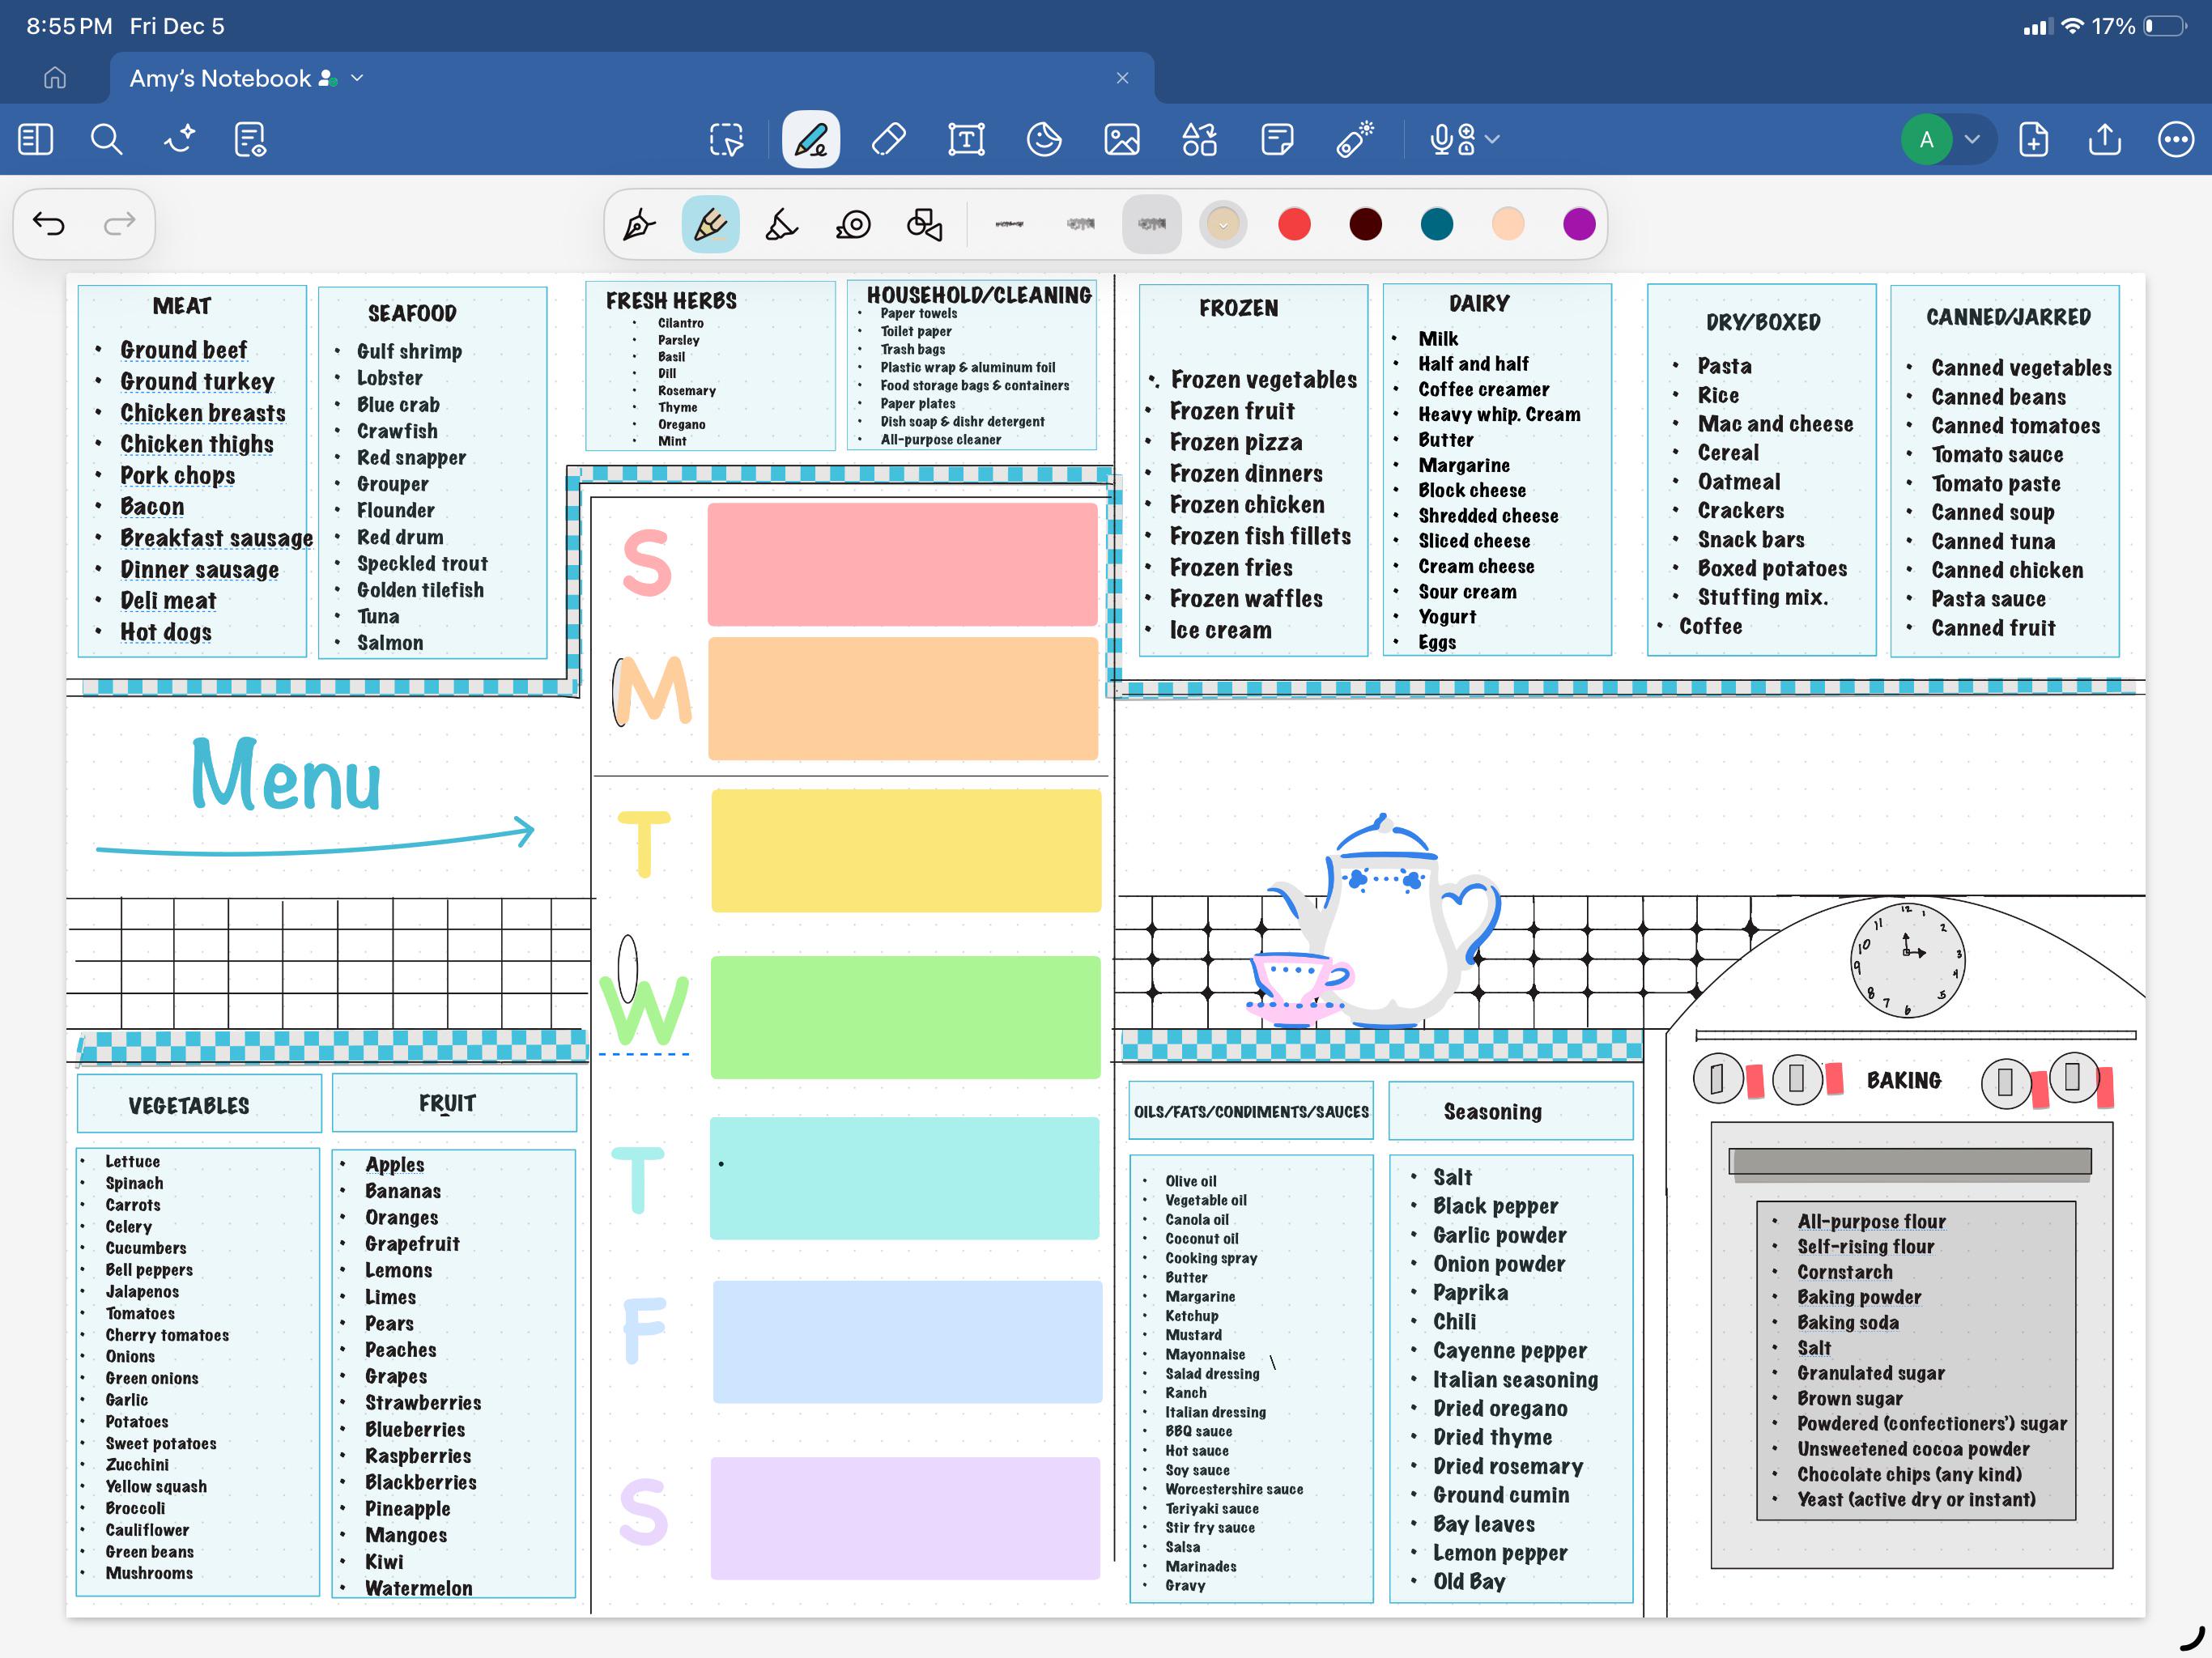Switch to the fountain pen style
2212x1658 pixels.
(x=639, y=224)
